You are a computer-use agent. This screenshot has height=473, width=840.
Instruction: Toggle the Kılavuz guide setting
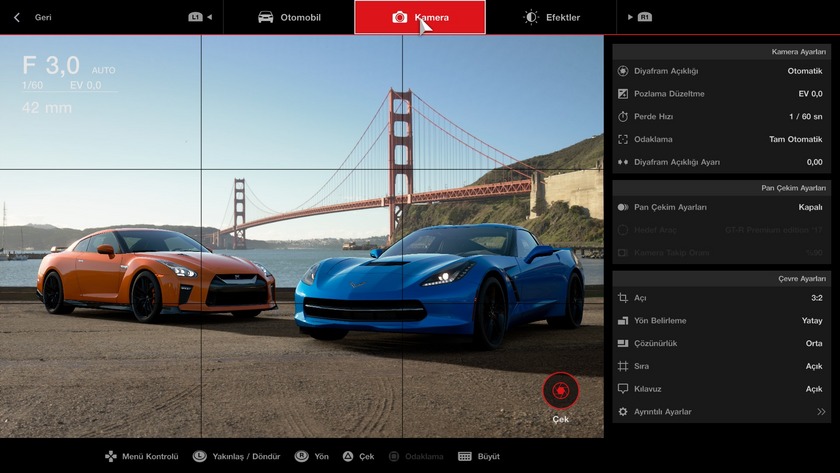(721, 389)
